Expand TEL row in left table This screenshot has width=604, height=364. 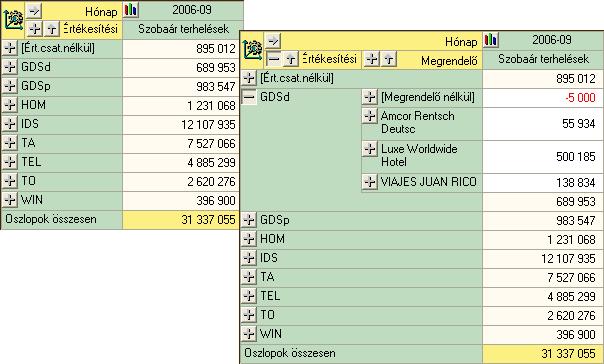[10, 162]
